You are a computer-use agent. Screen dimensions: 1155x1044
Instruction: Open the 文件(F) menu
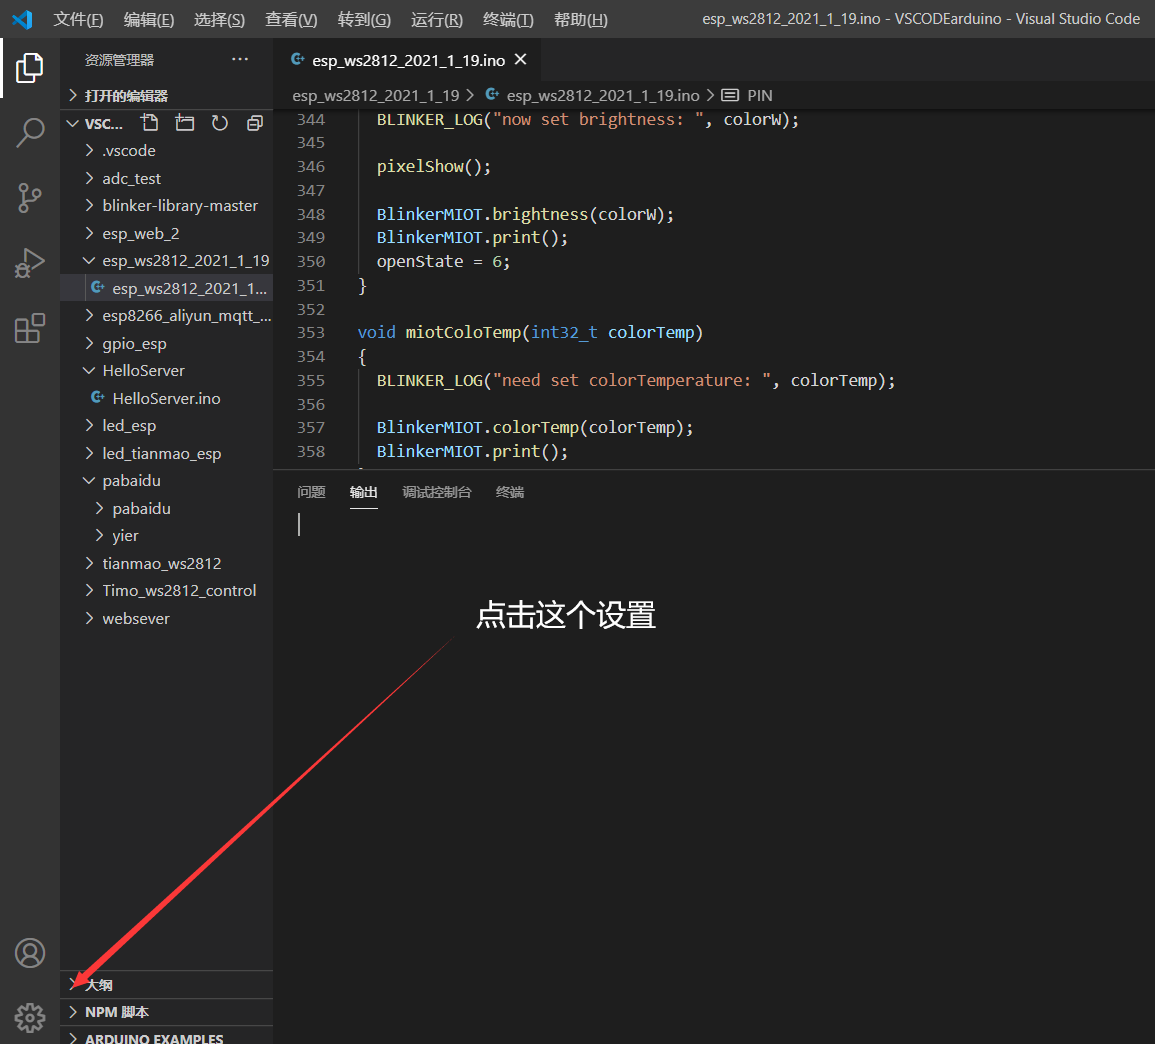(x=78, y=20)
